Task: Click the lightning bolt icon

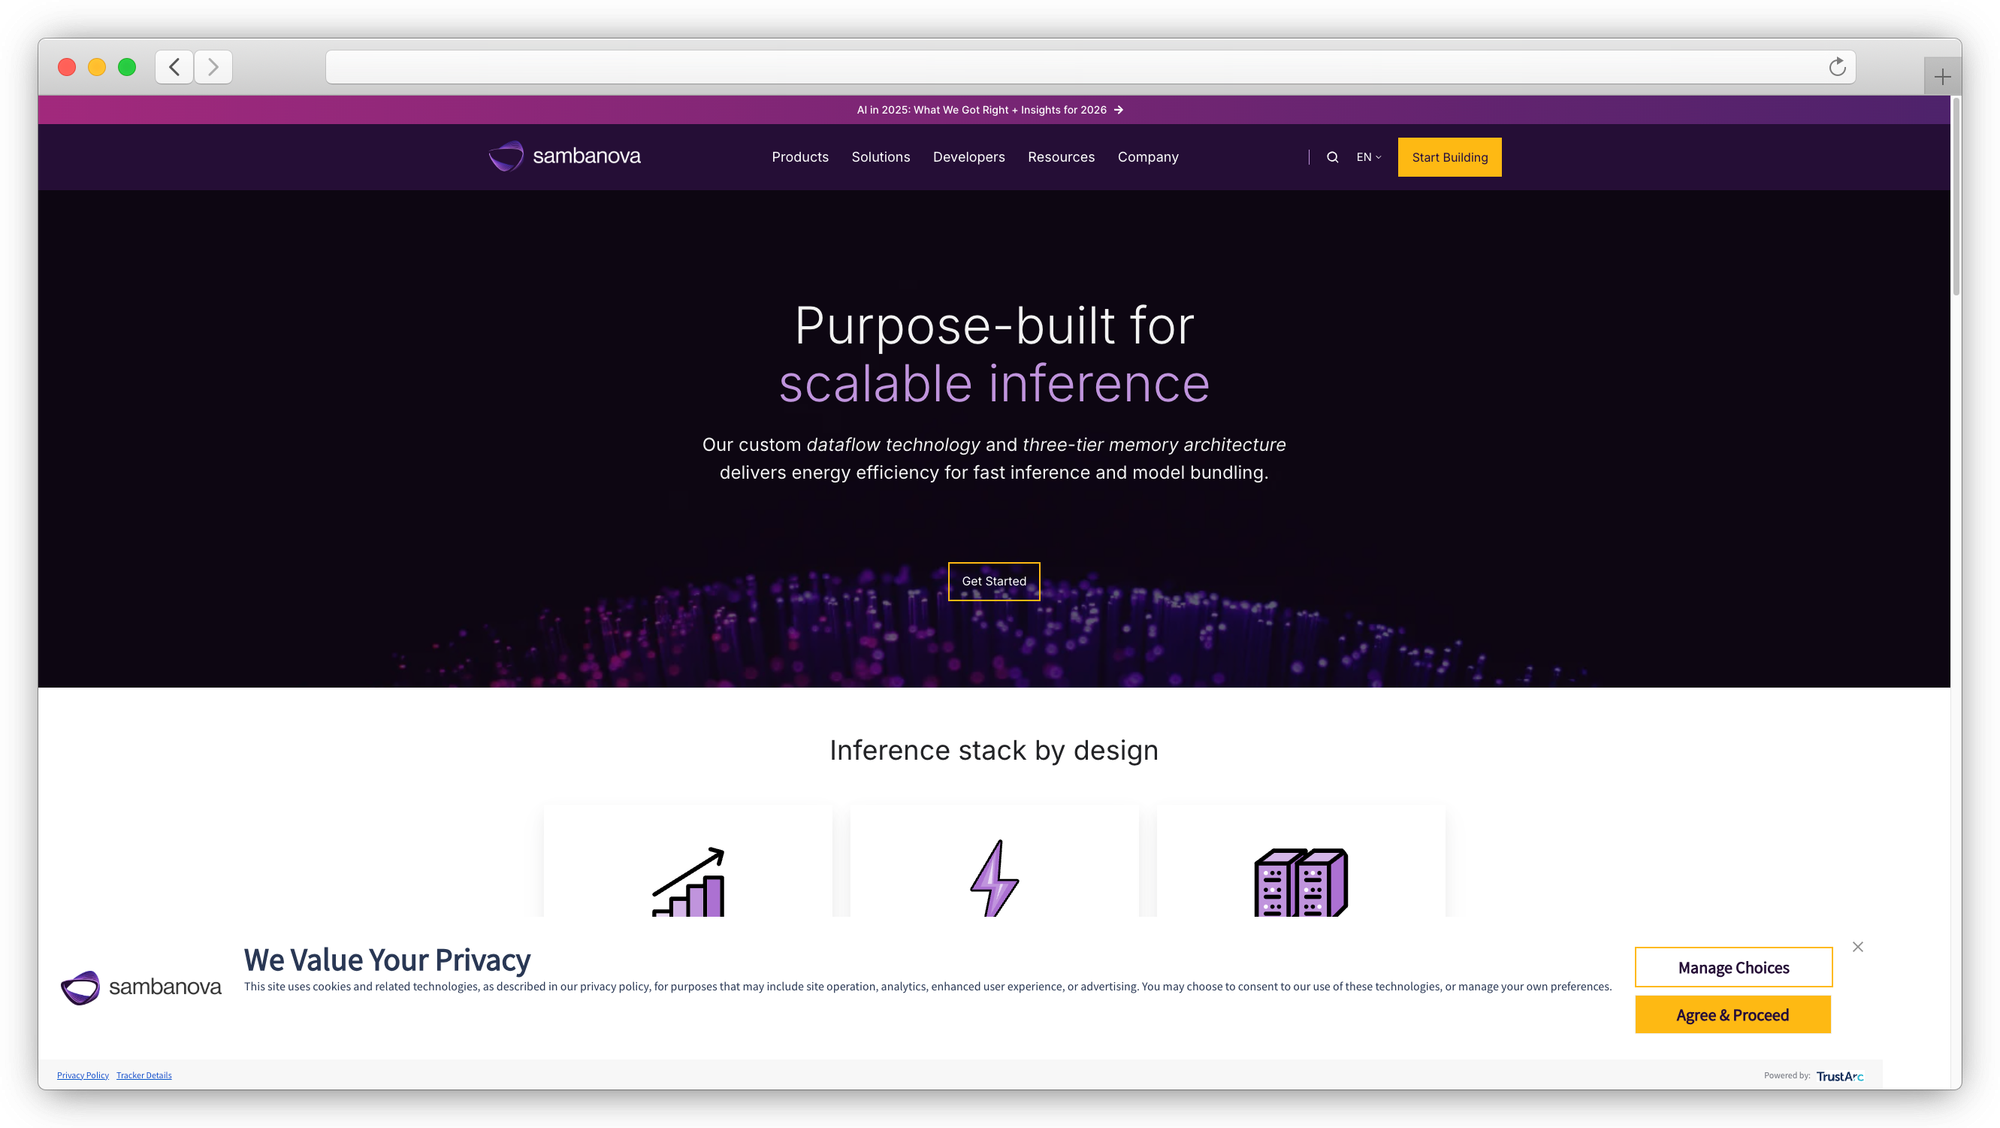Action: 994,878
